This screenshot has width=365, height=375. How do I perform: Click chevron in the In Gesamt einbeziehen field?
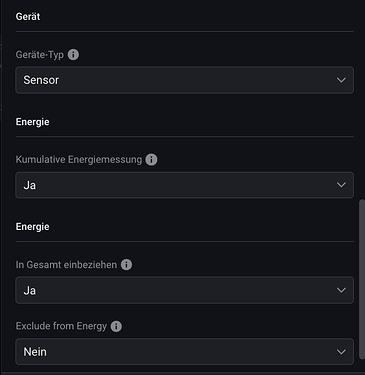pos(341,290)
